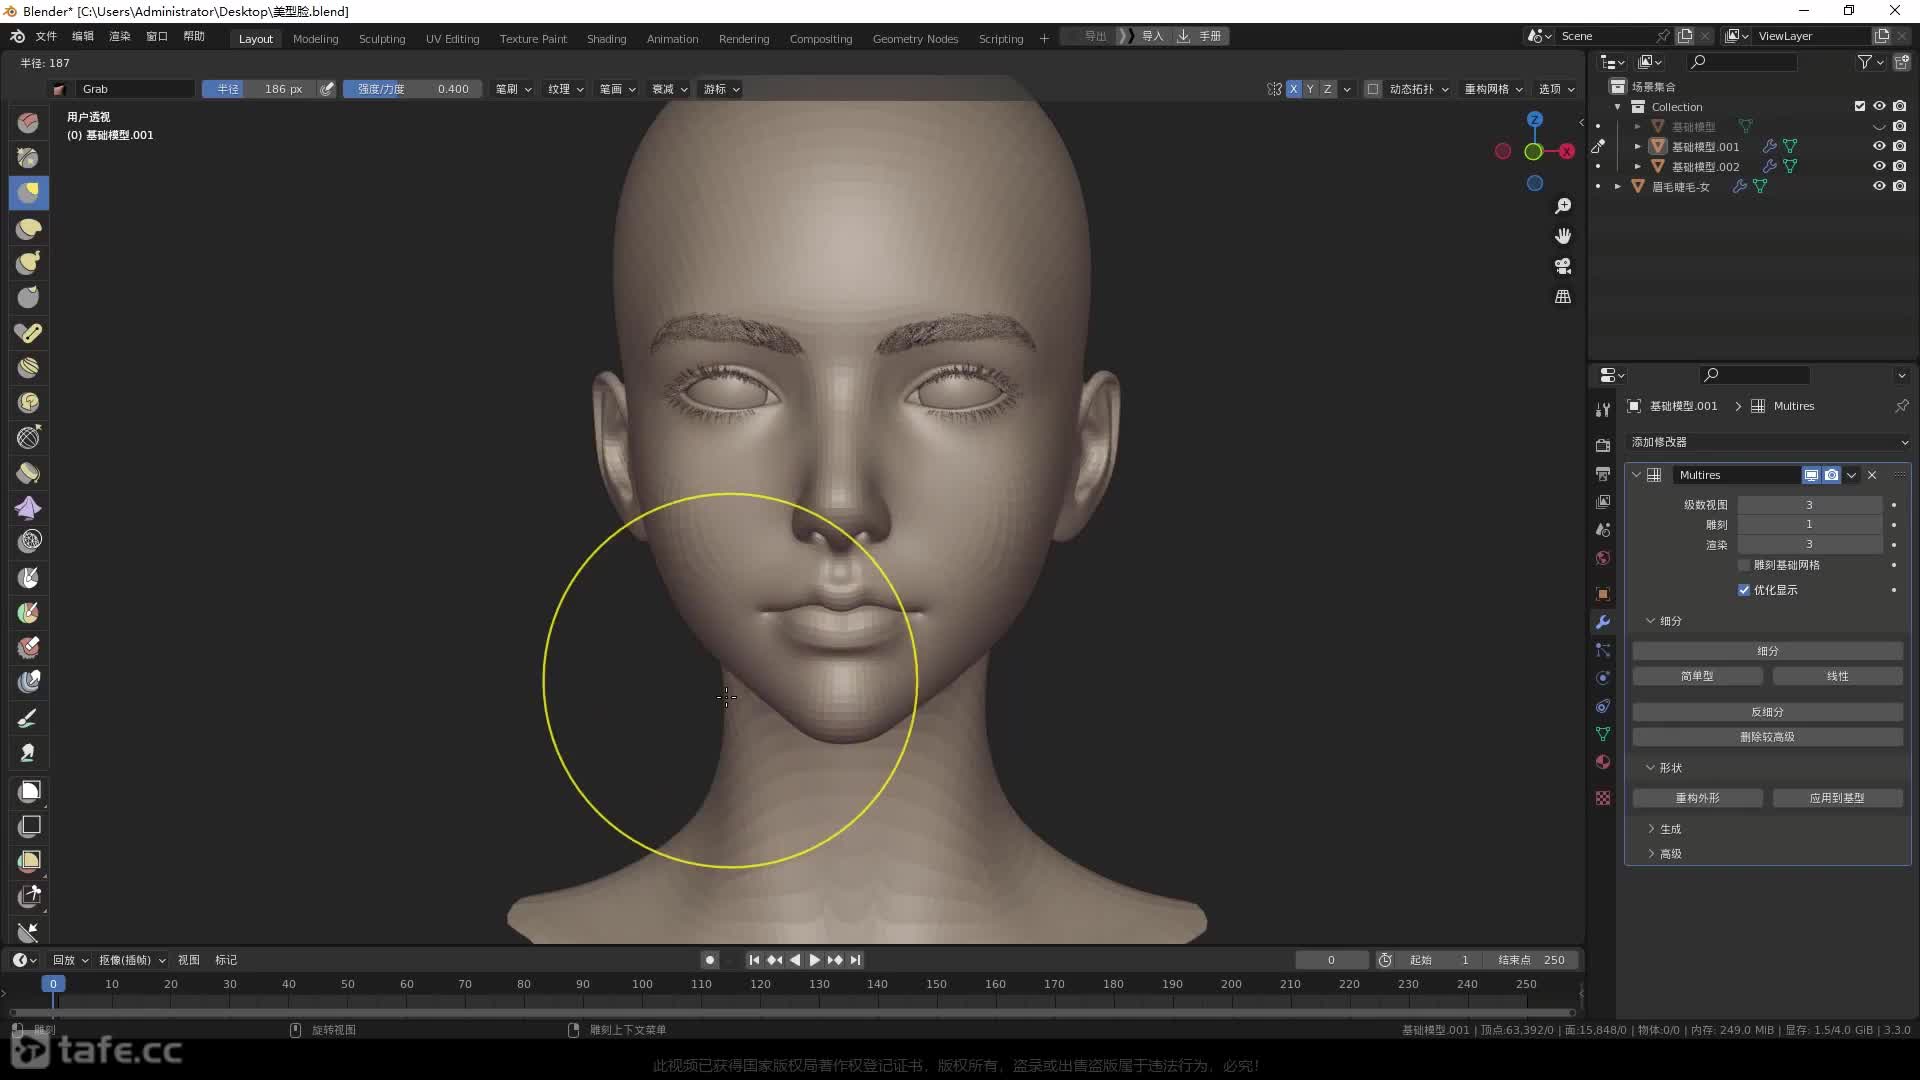This screenshot has height=1080, width=1920.
Task: Click the zoom magnifier viewport gizmo
Action: pos(1563,206)
